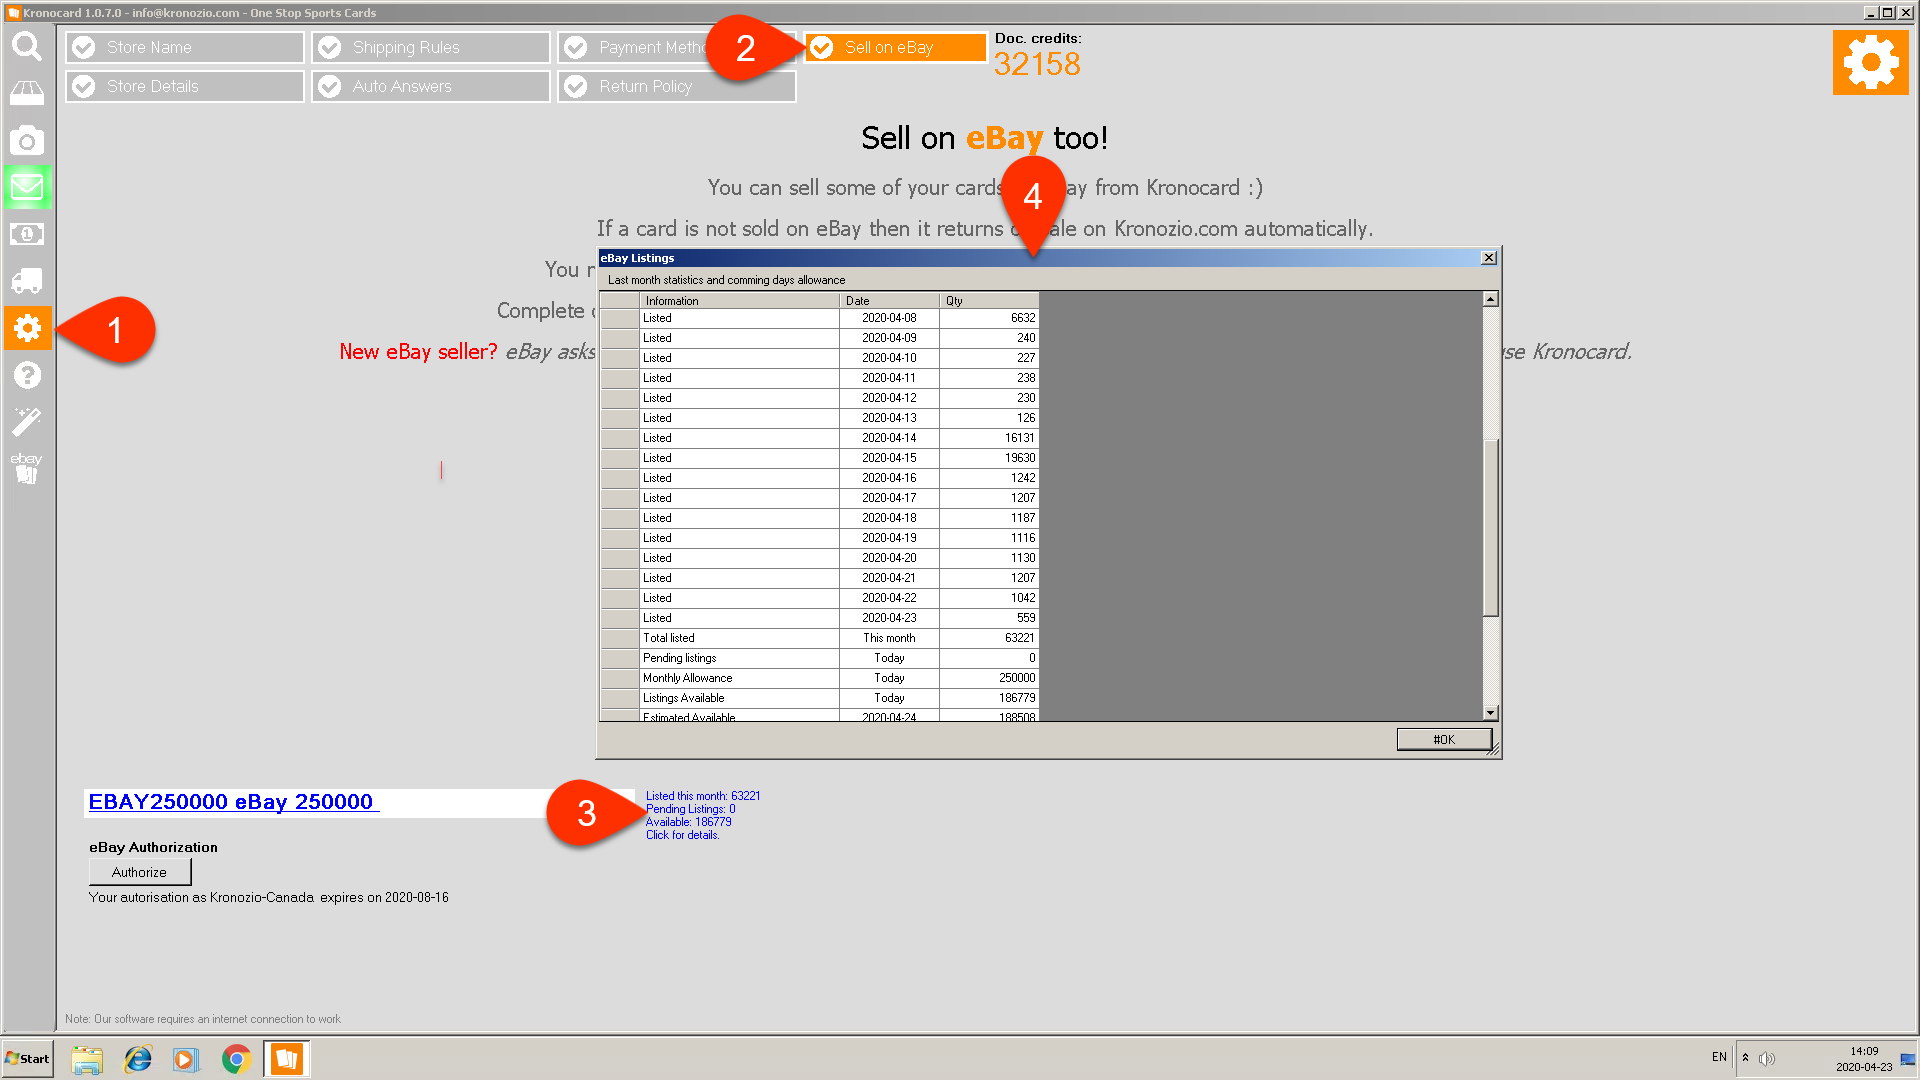Open the Store Details tab
The width and height of the screenshot is (1920, 1080).
point(185,86)
